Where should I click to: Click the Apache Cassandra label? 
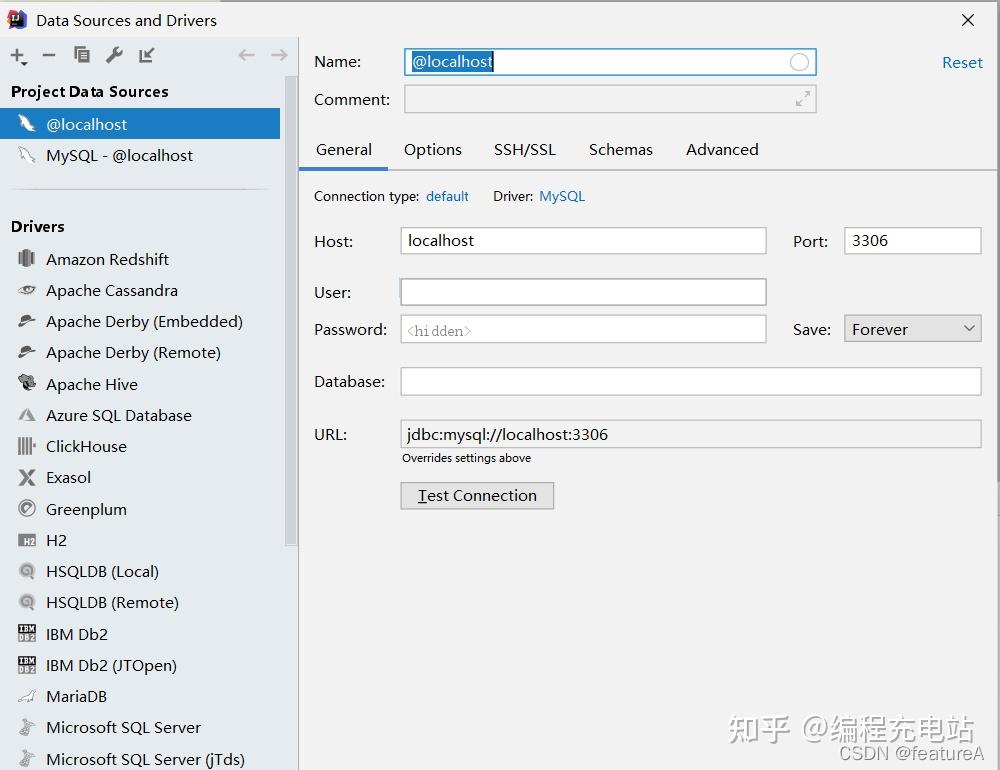[x=112, y=290]
